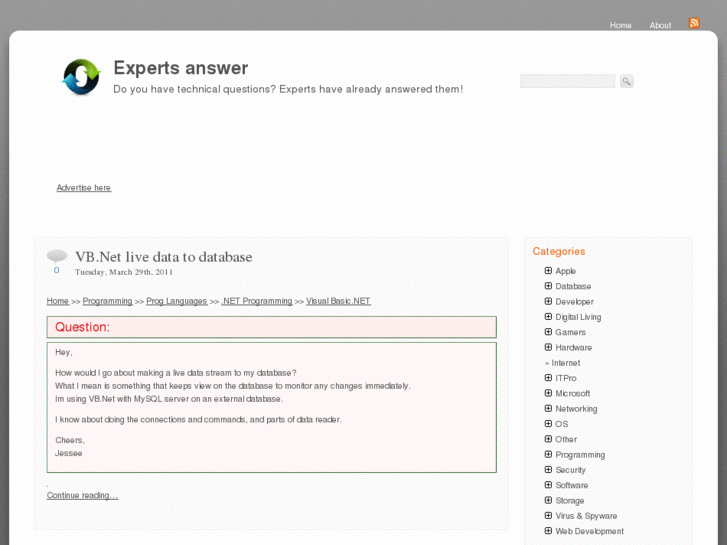The image size is (727, 545).
Task: Click the Experts answer site logo
Action: tap(81, 77)
